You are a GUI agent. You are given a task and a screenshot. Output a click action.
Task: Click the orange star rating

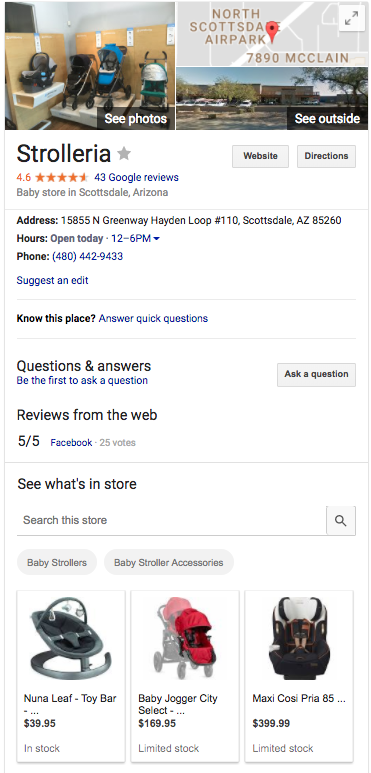click(x=62, y=177)
